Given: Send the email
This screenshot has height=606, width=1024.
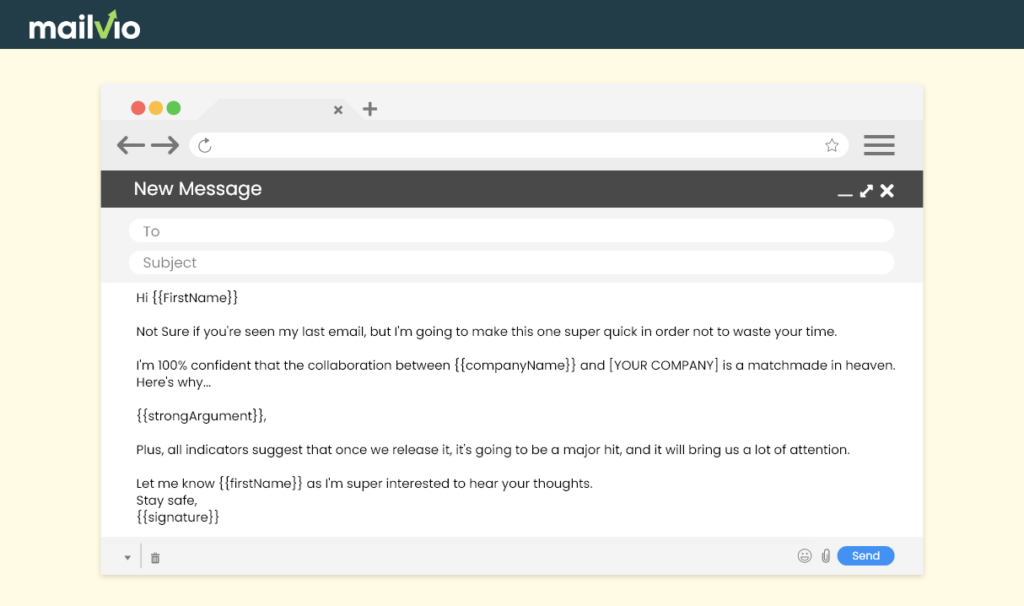Looking at the screenshot, I should pos(866,556).
